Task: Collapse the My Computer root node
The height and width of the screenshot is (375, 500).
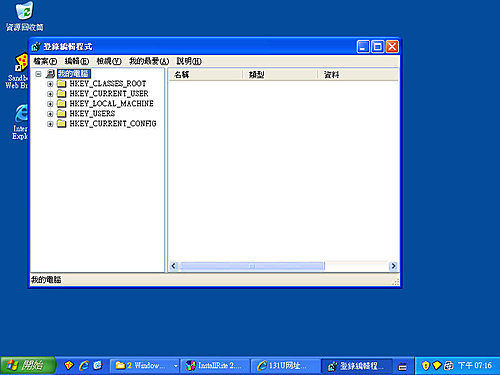Action: coord(38,74)
